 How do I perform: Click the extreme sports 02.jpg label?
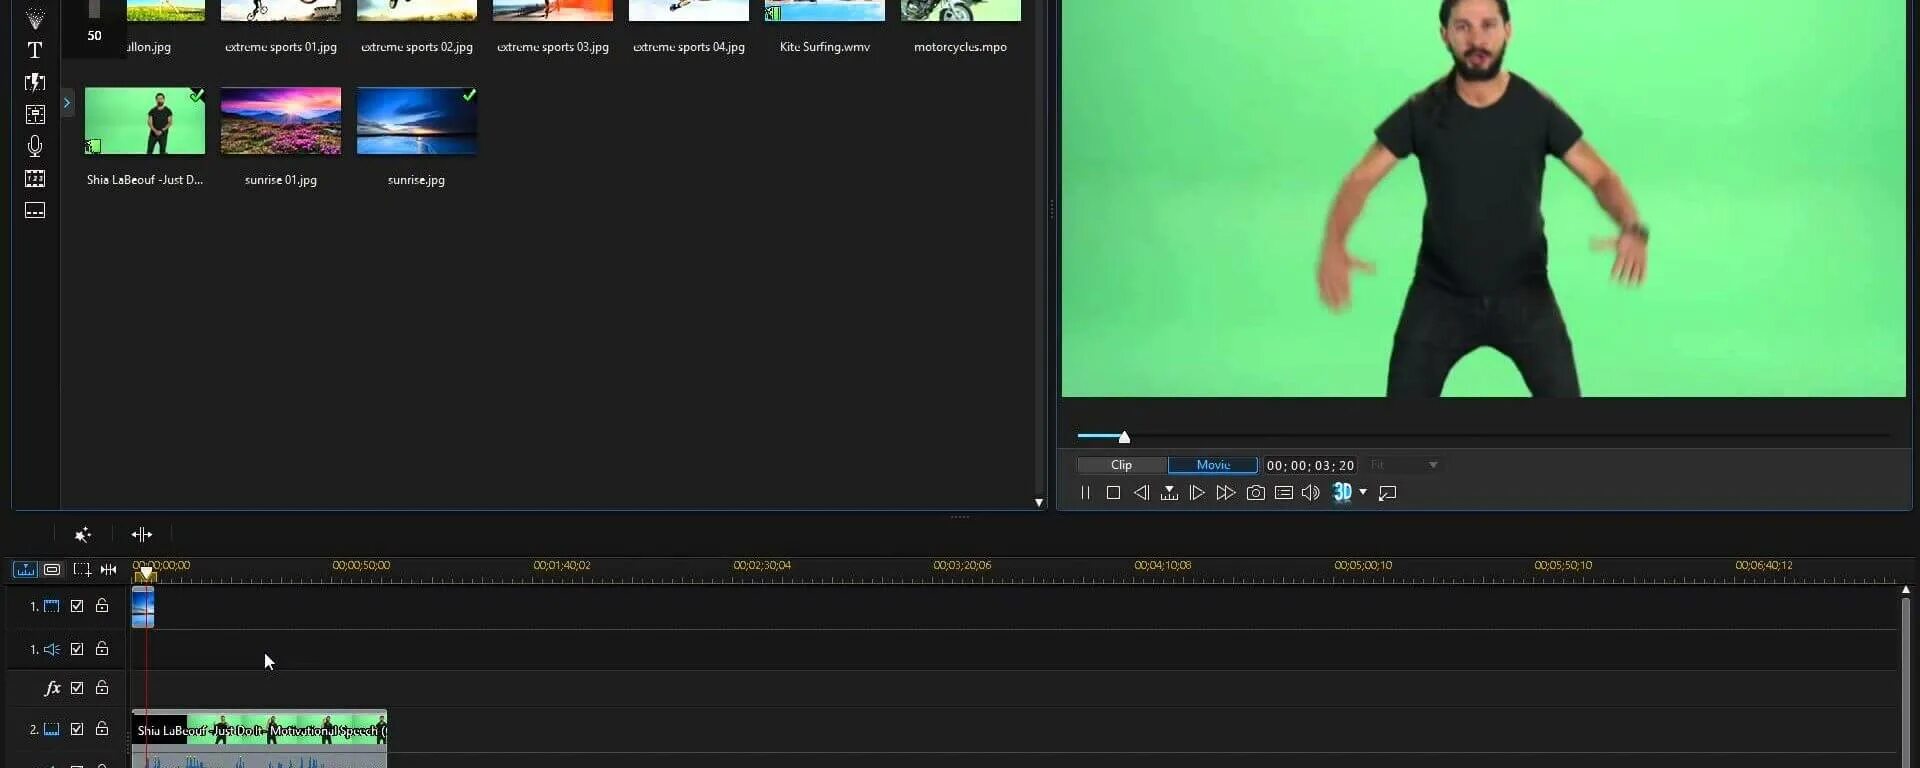[417, 47]
